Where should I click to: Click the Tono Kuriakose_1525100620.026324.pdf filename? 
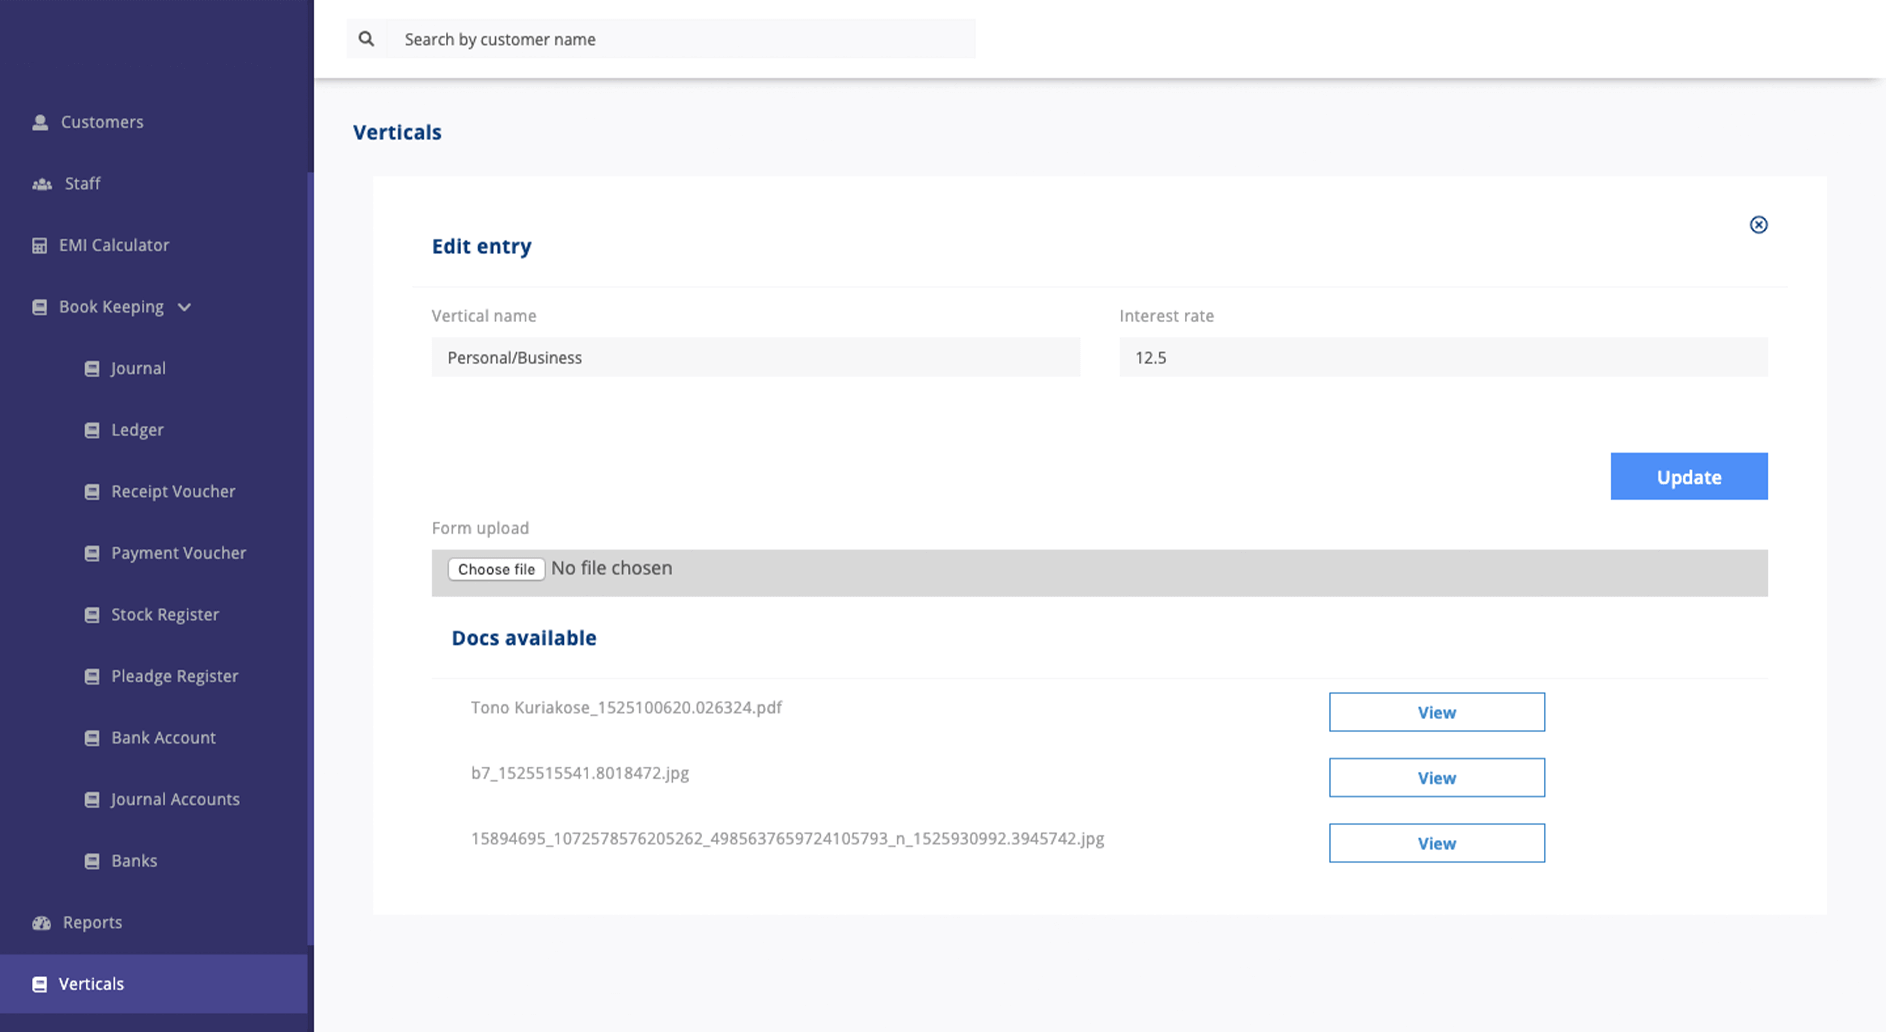point(626,708)
